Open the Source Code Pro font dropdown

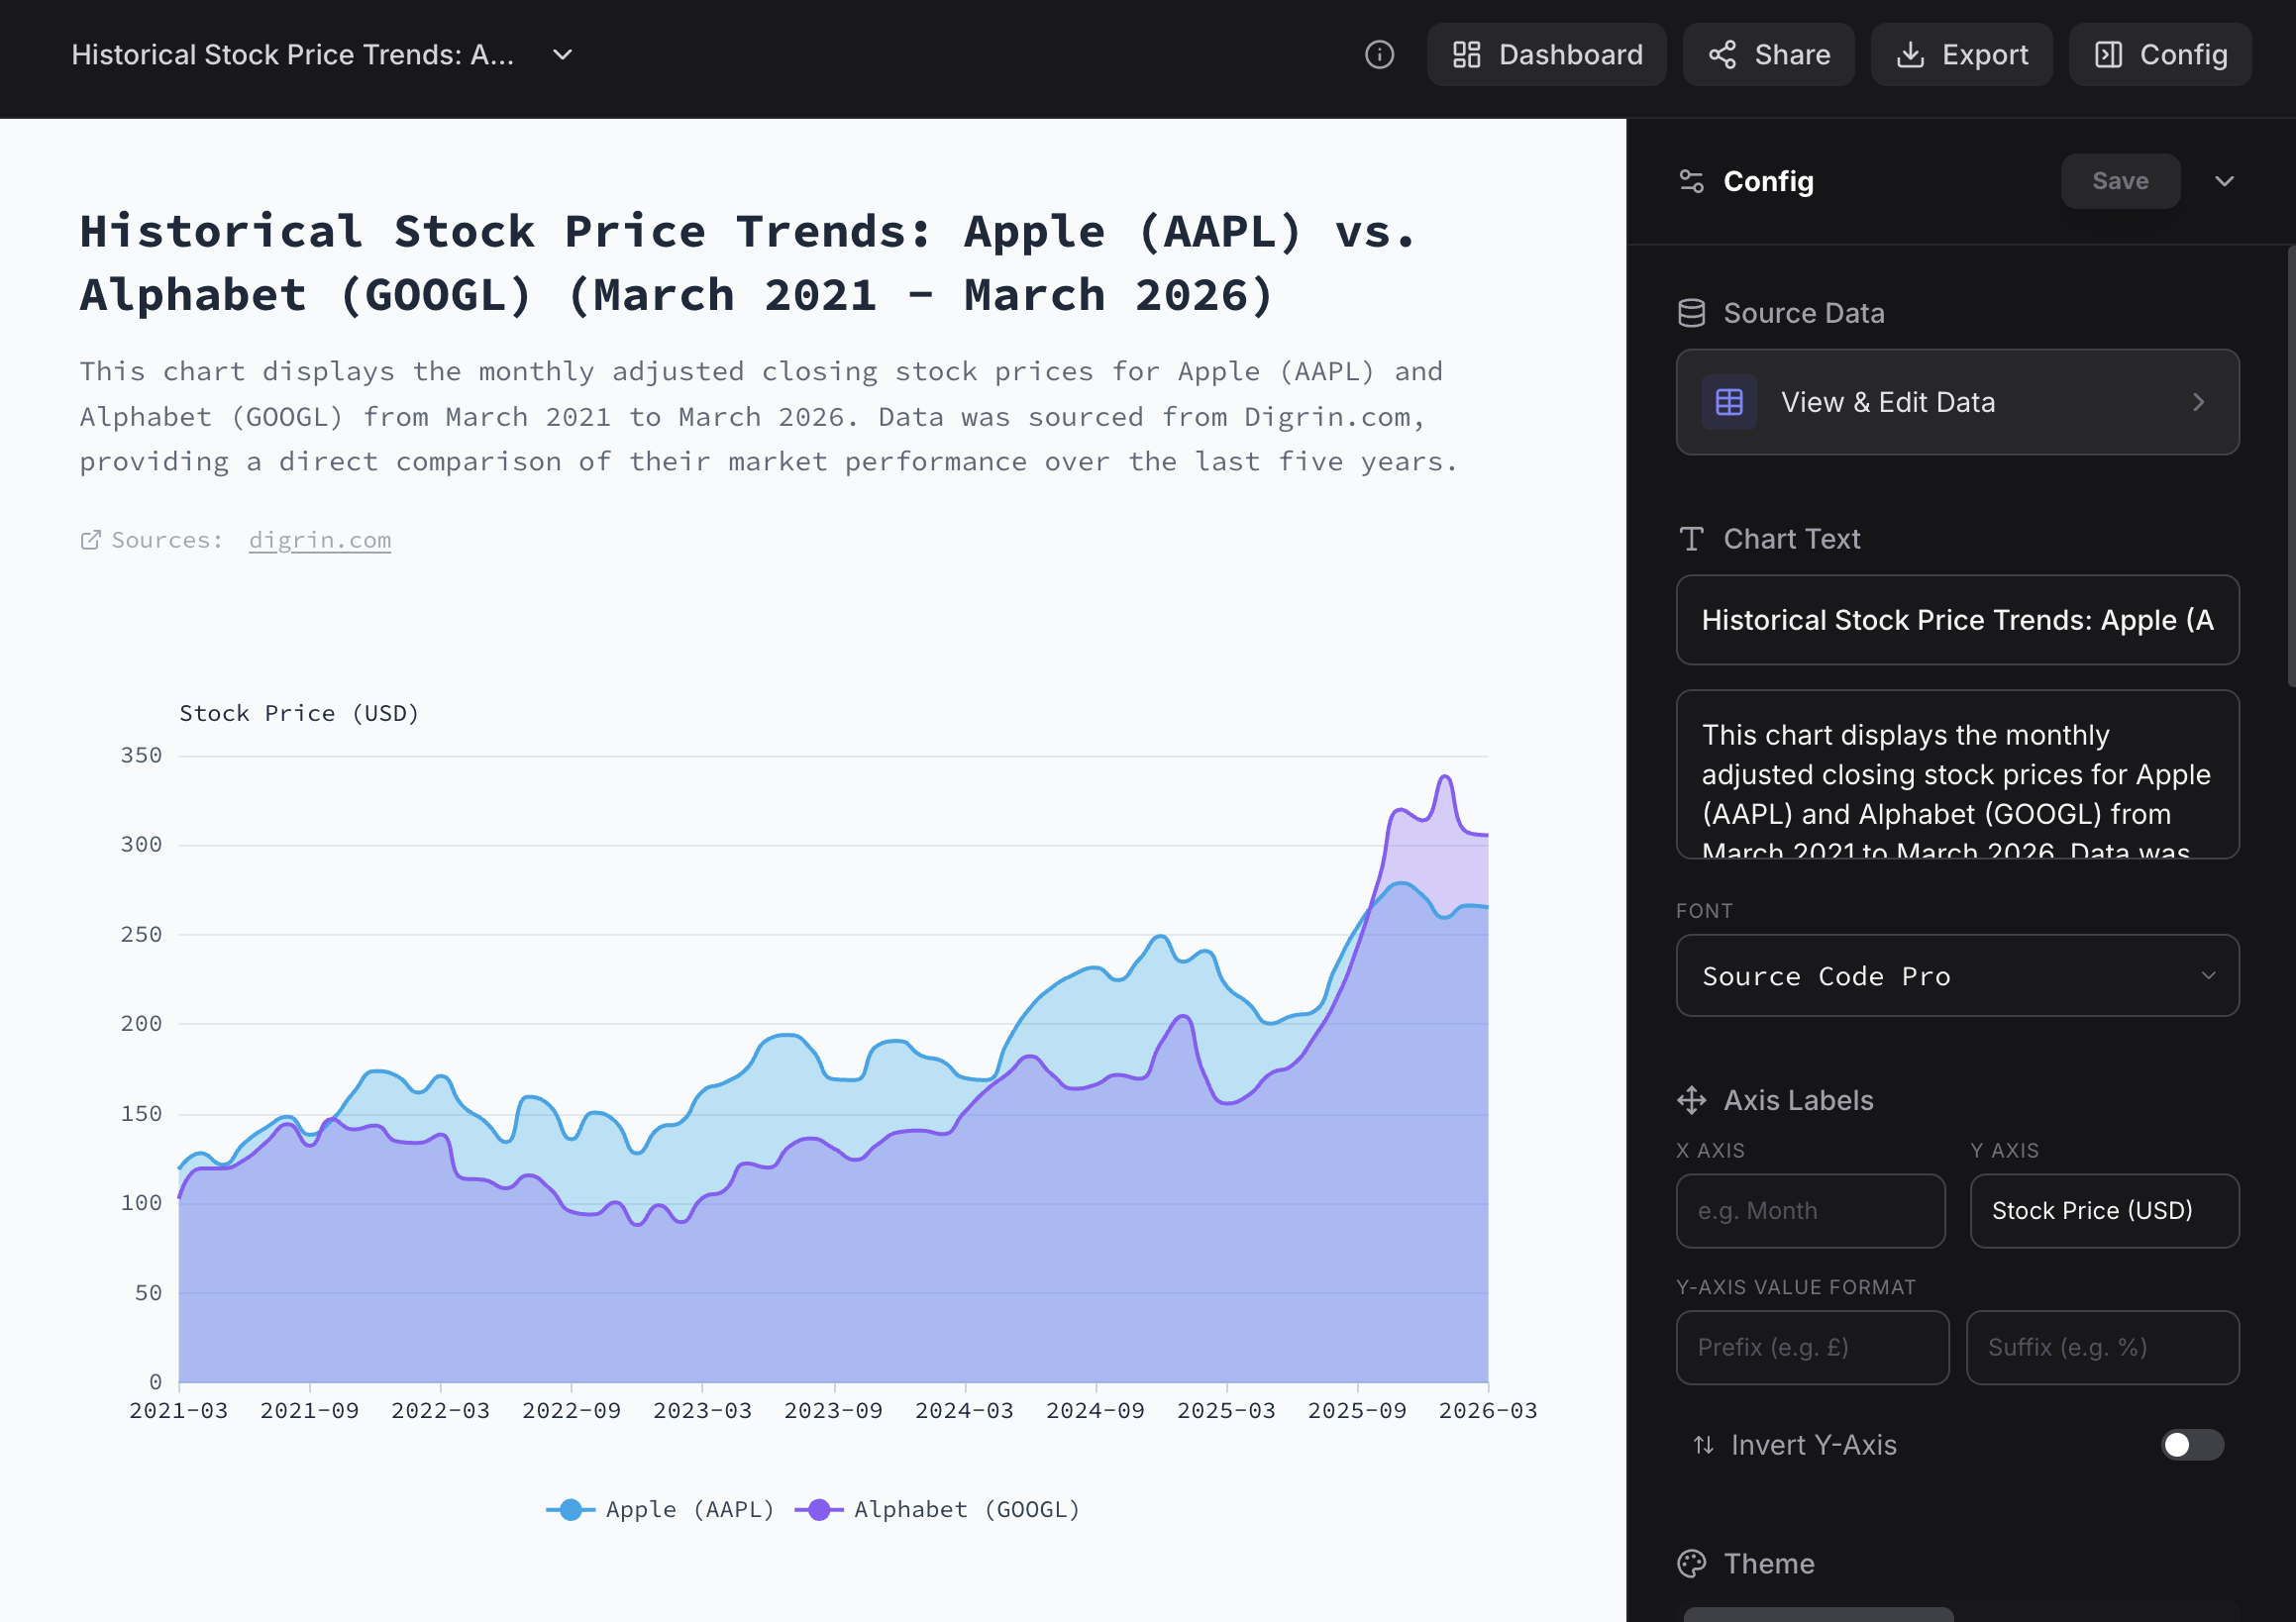coord(1957,975)
